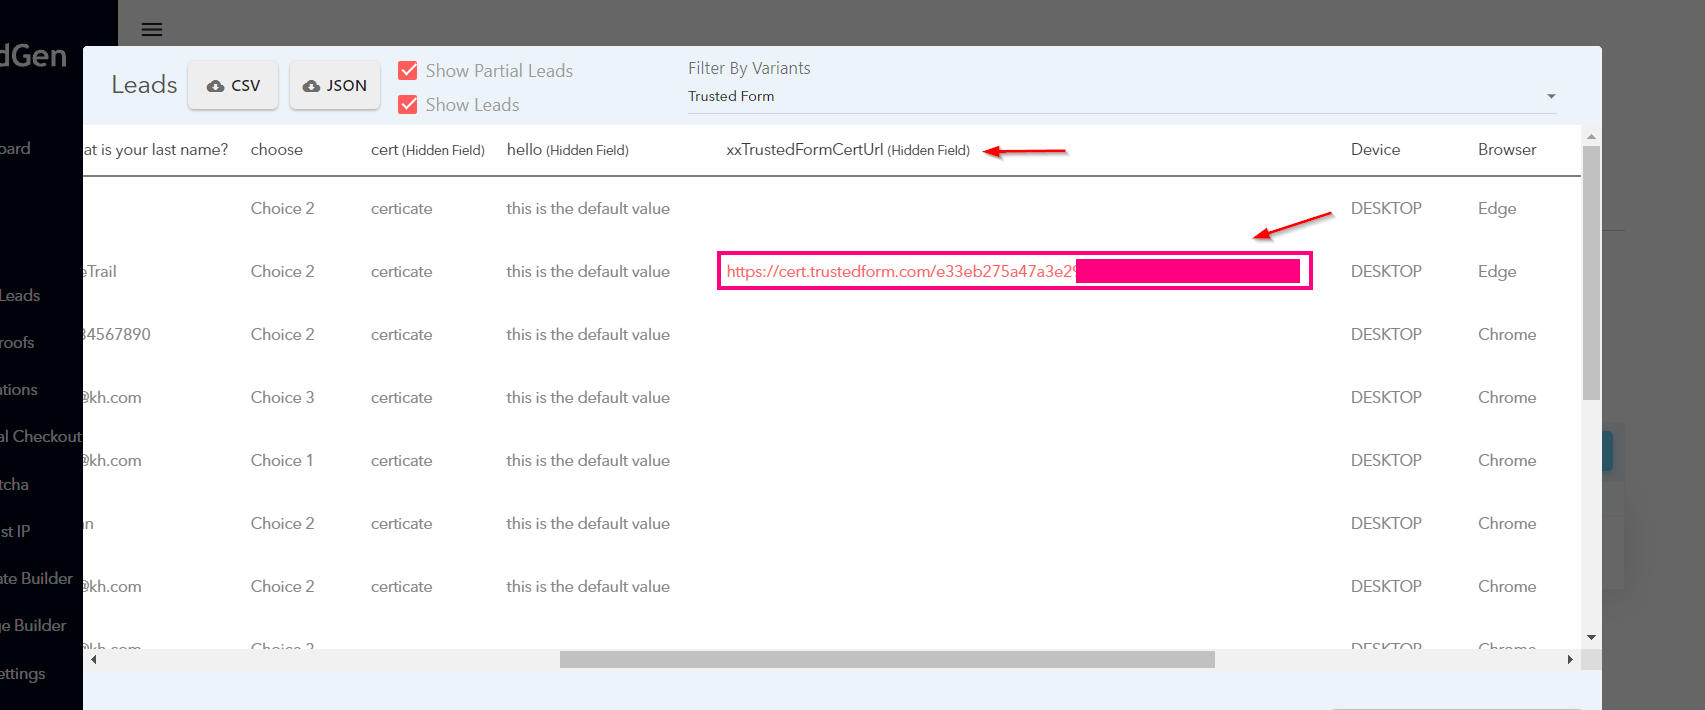
Task: Click the scroll right arrow under table
Action: (x=1570, y=659)
